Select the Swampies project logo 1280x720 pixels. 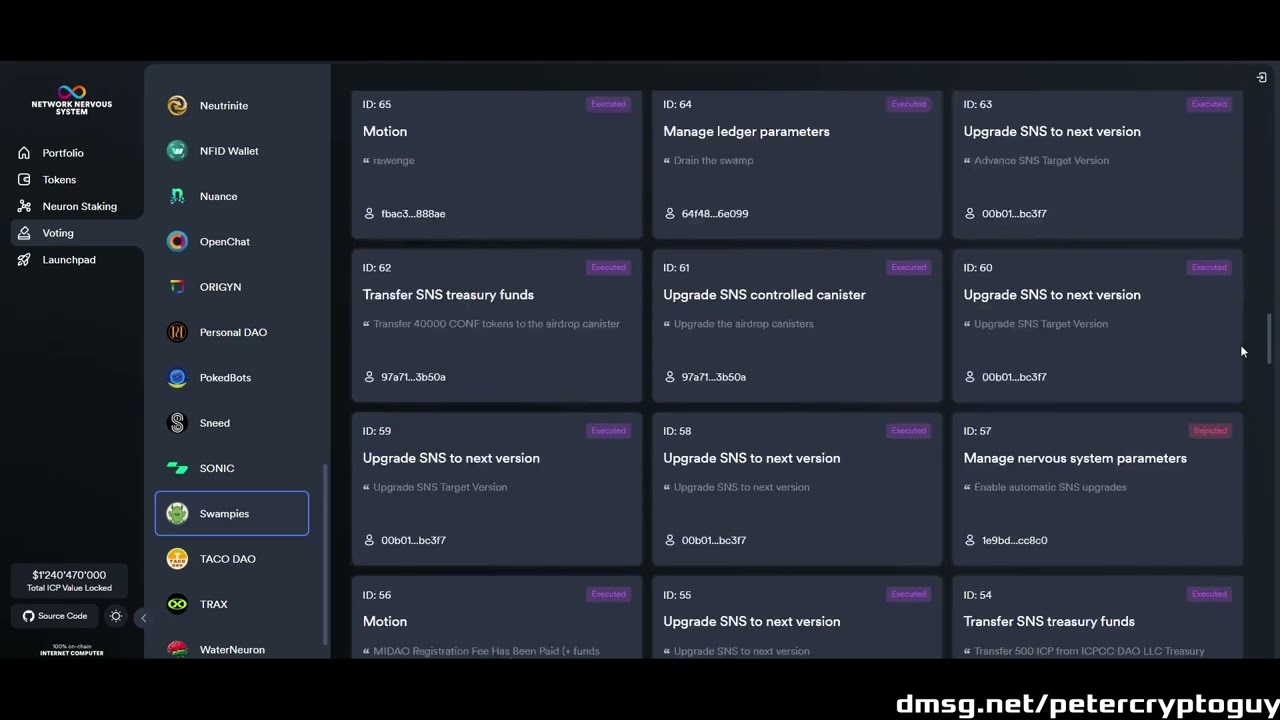pos(177,514)
